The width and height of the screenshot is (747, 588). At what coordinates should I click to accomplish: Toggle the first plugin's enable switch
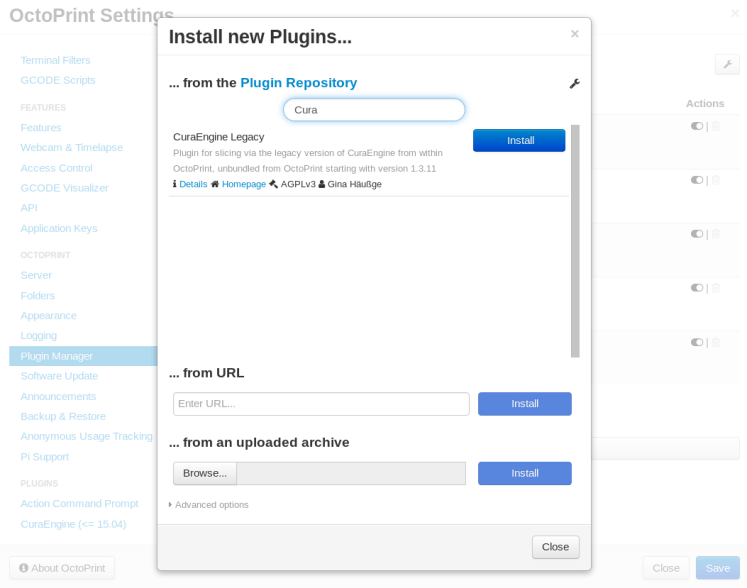pyautogui.click(x=697, y=126)
